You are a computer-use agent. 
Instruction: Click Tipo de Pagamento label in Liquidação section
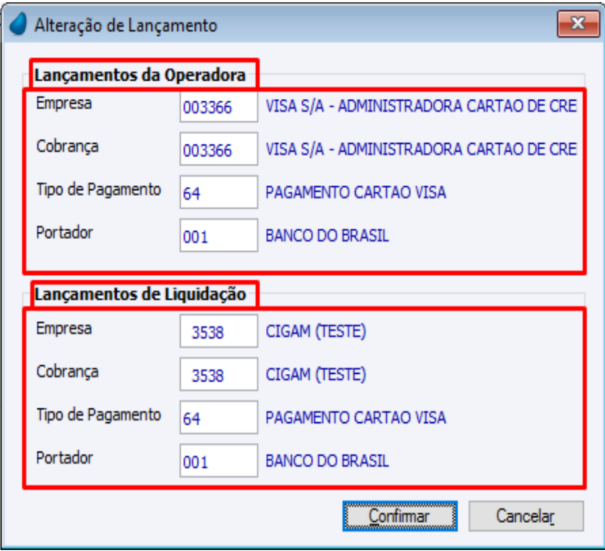point(99,415)
